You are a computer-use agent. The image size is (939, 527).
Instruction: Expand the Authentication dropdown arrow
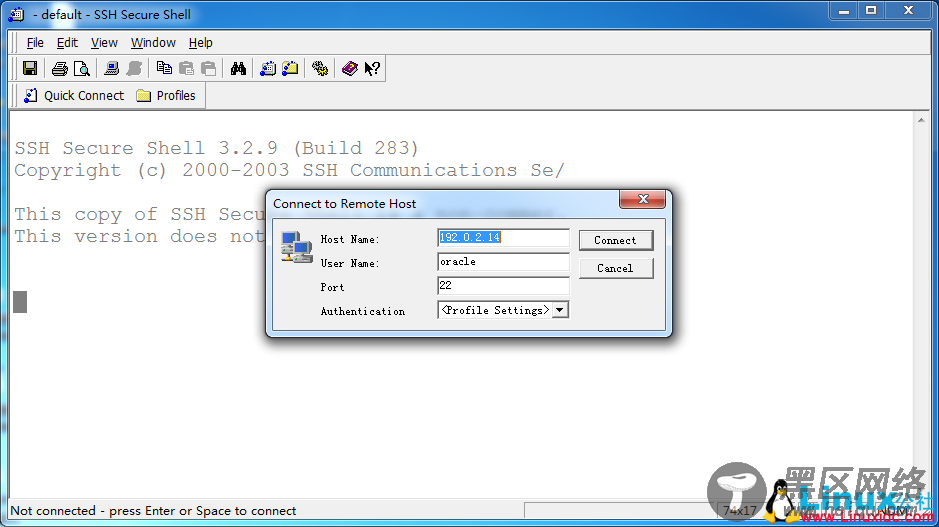click(560, 310)
